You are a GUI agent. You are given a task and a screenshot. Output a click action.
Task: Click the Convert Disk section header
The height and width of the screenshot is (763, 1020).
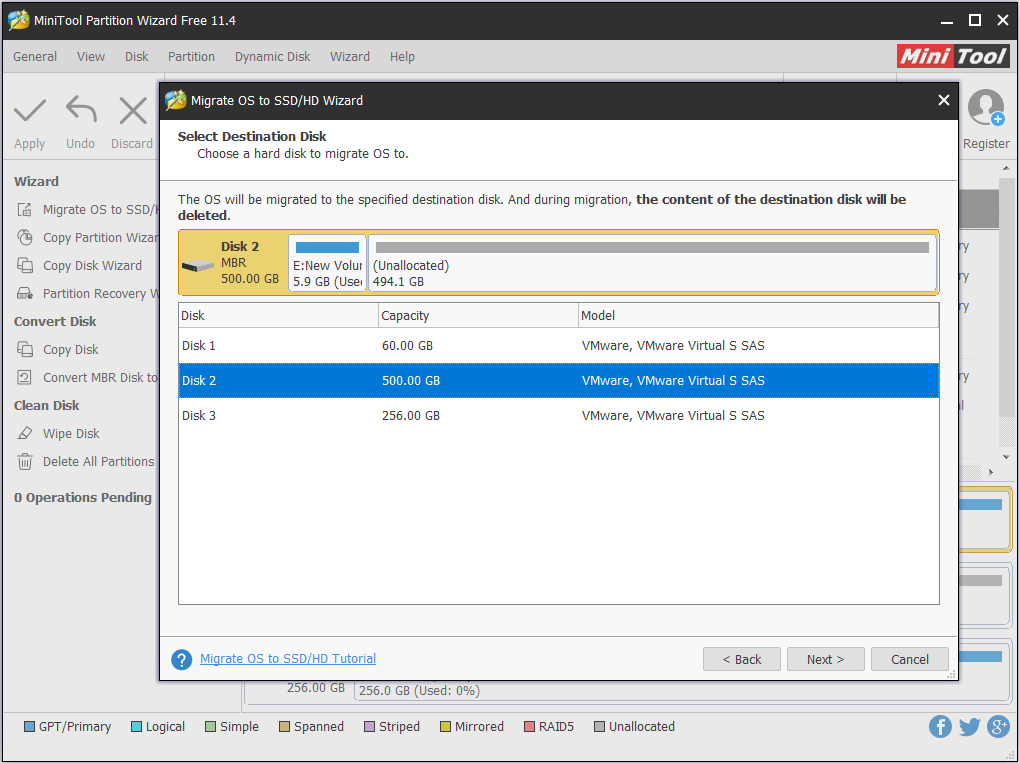[55, 321]
